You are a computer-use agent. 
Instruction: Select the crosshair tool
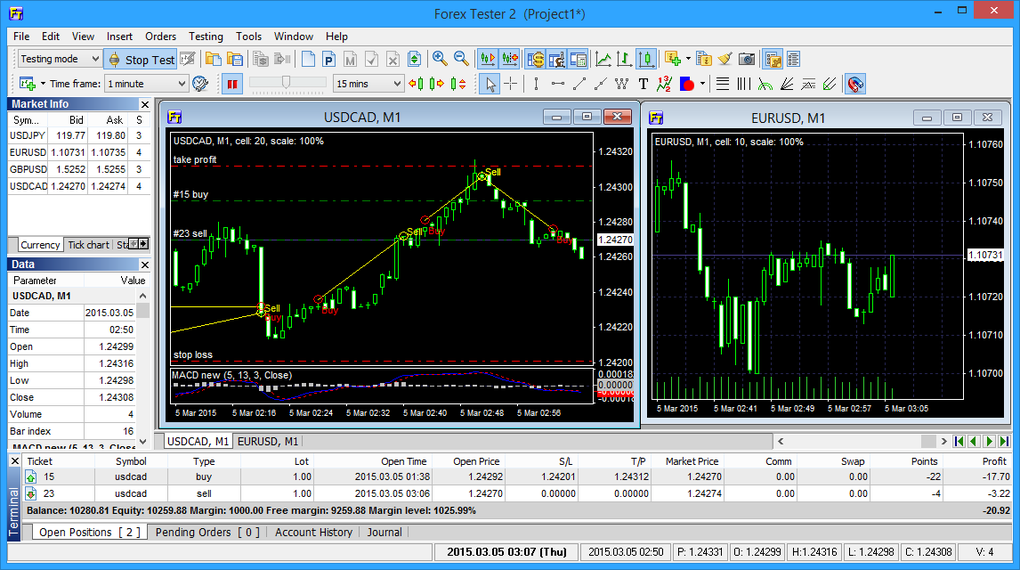pyautogui.click(x=511, y=84)
